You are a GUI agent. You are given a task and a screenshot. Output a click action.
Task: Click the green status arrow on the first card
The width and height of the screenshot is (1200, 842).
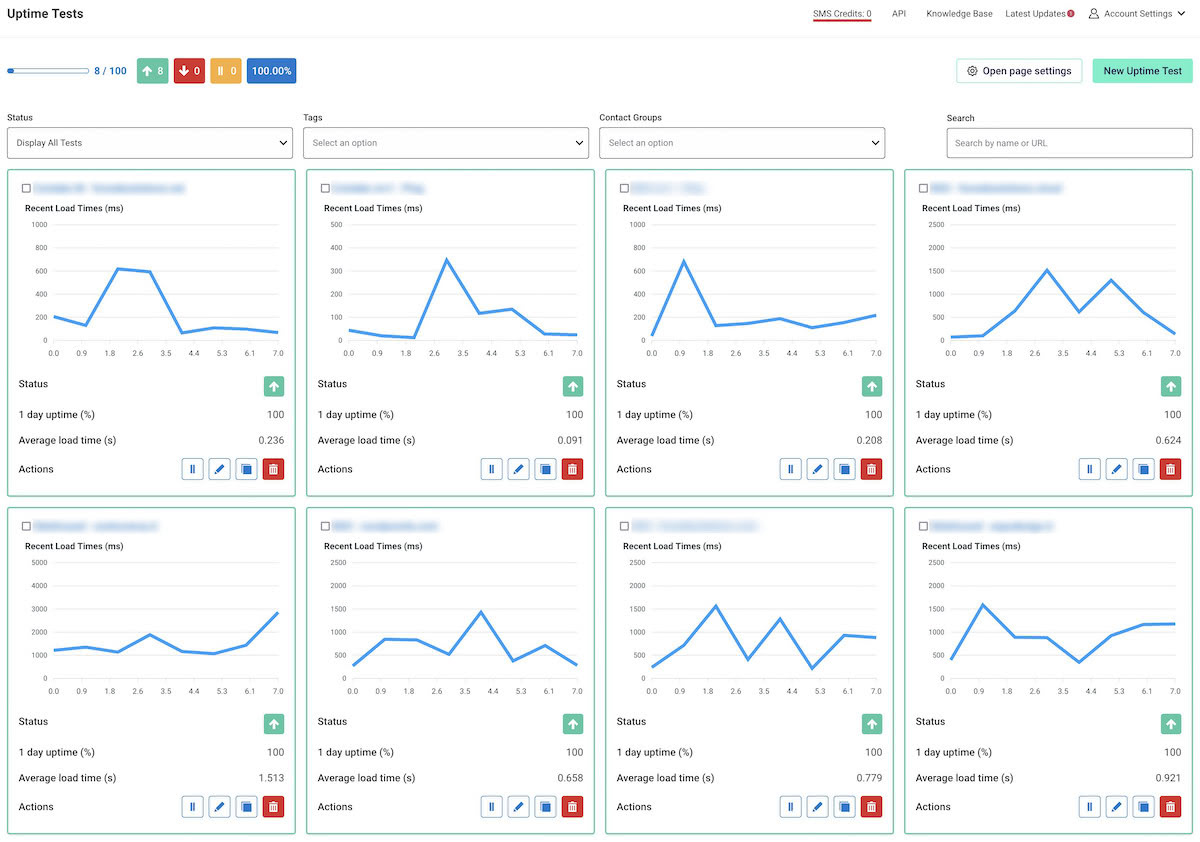(273, 385)
